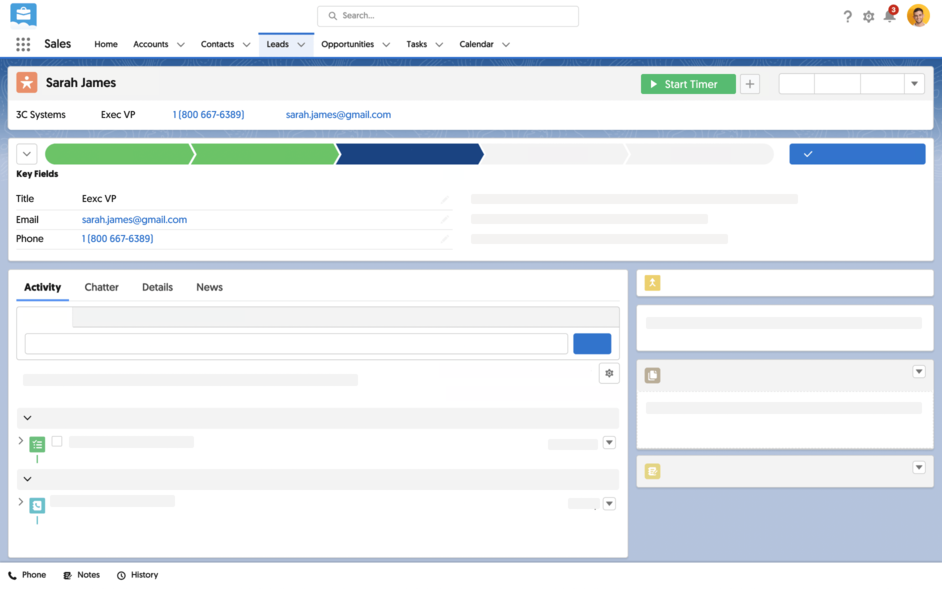Expand the Leads navigation dropdown arrow
The height and width of the screenshot is (589, 942).
[300, 44]
